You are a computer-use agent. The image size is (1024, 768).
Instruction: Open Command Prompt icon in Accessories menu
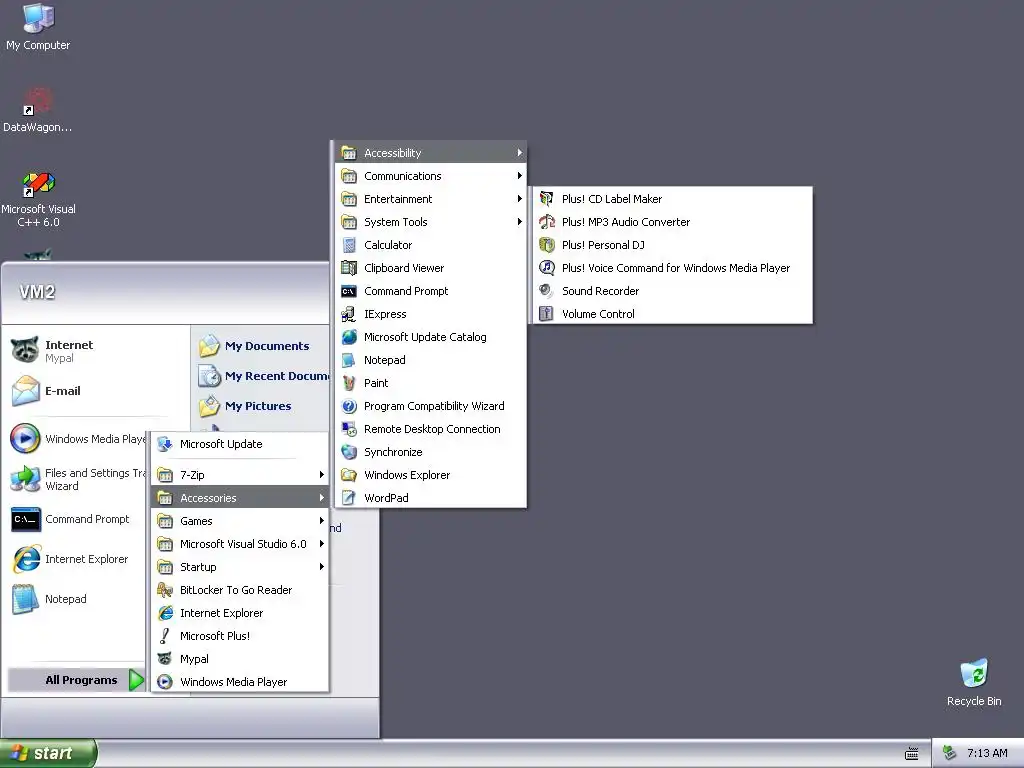point(349,291)
